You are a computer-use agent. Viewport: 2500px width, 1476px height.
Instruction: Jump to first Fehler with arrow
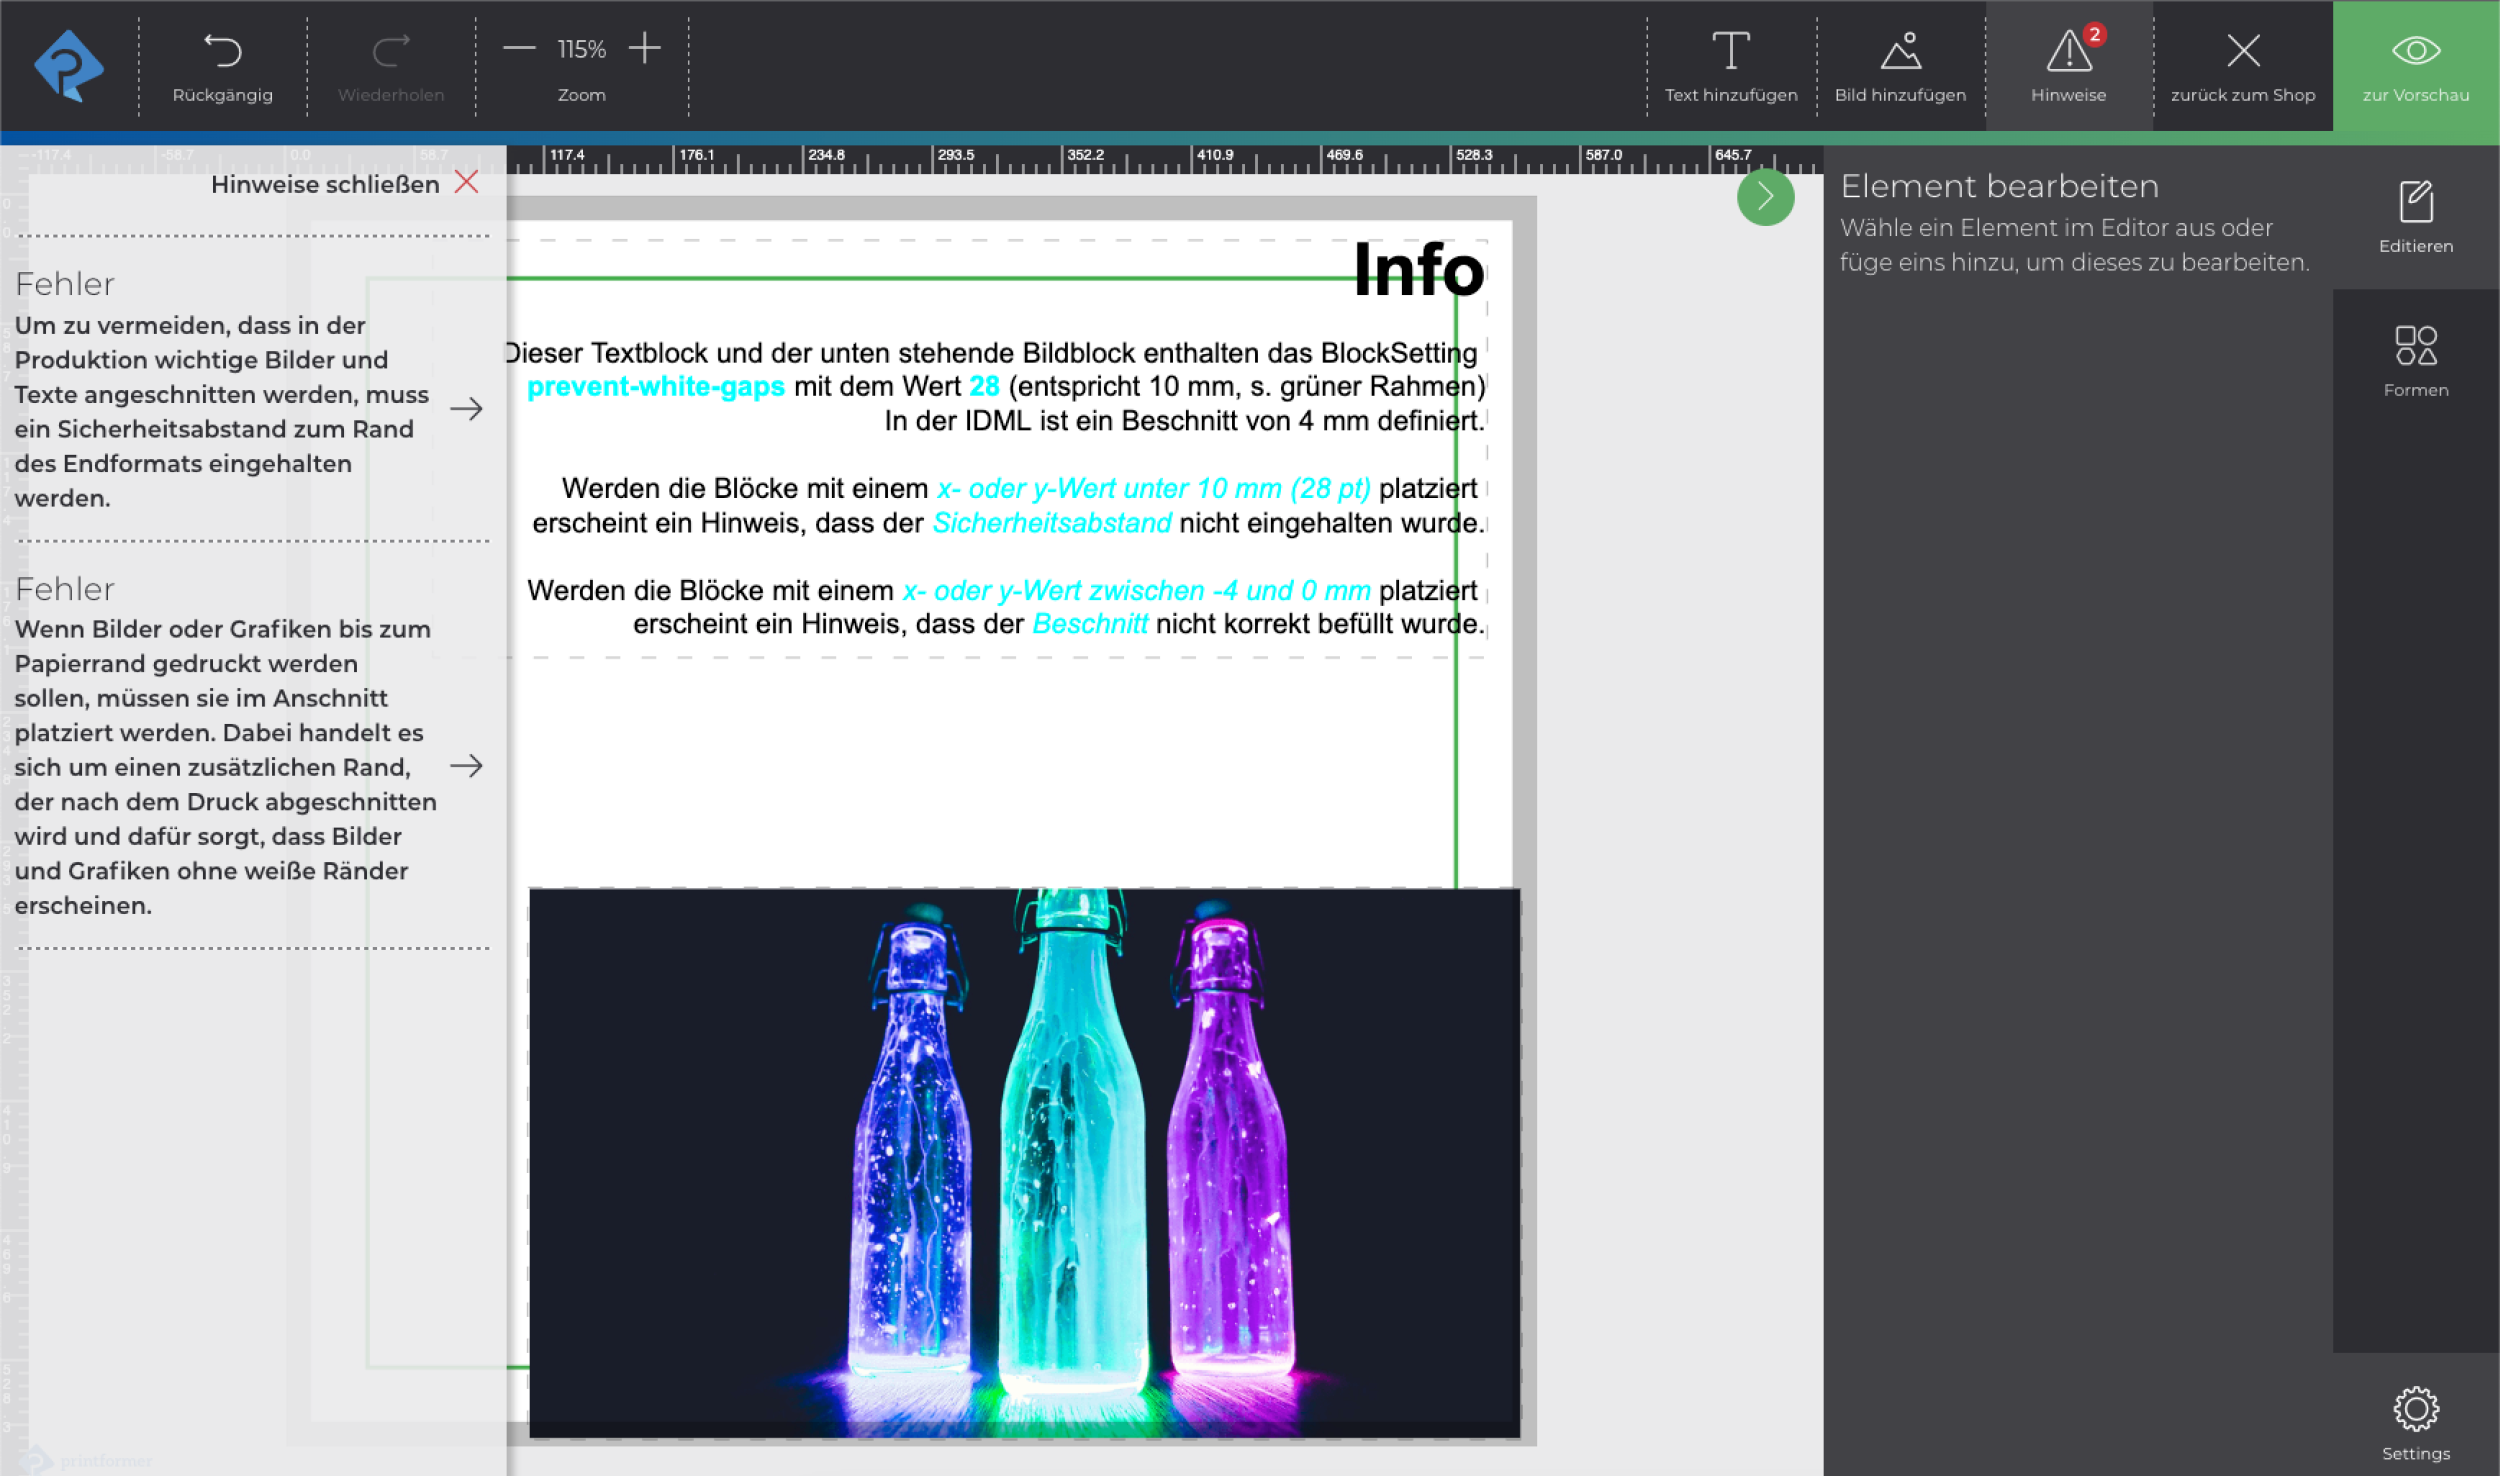(466, 409)
